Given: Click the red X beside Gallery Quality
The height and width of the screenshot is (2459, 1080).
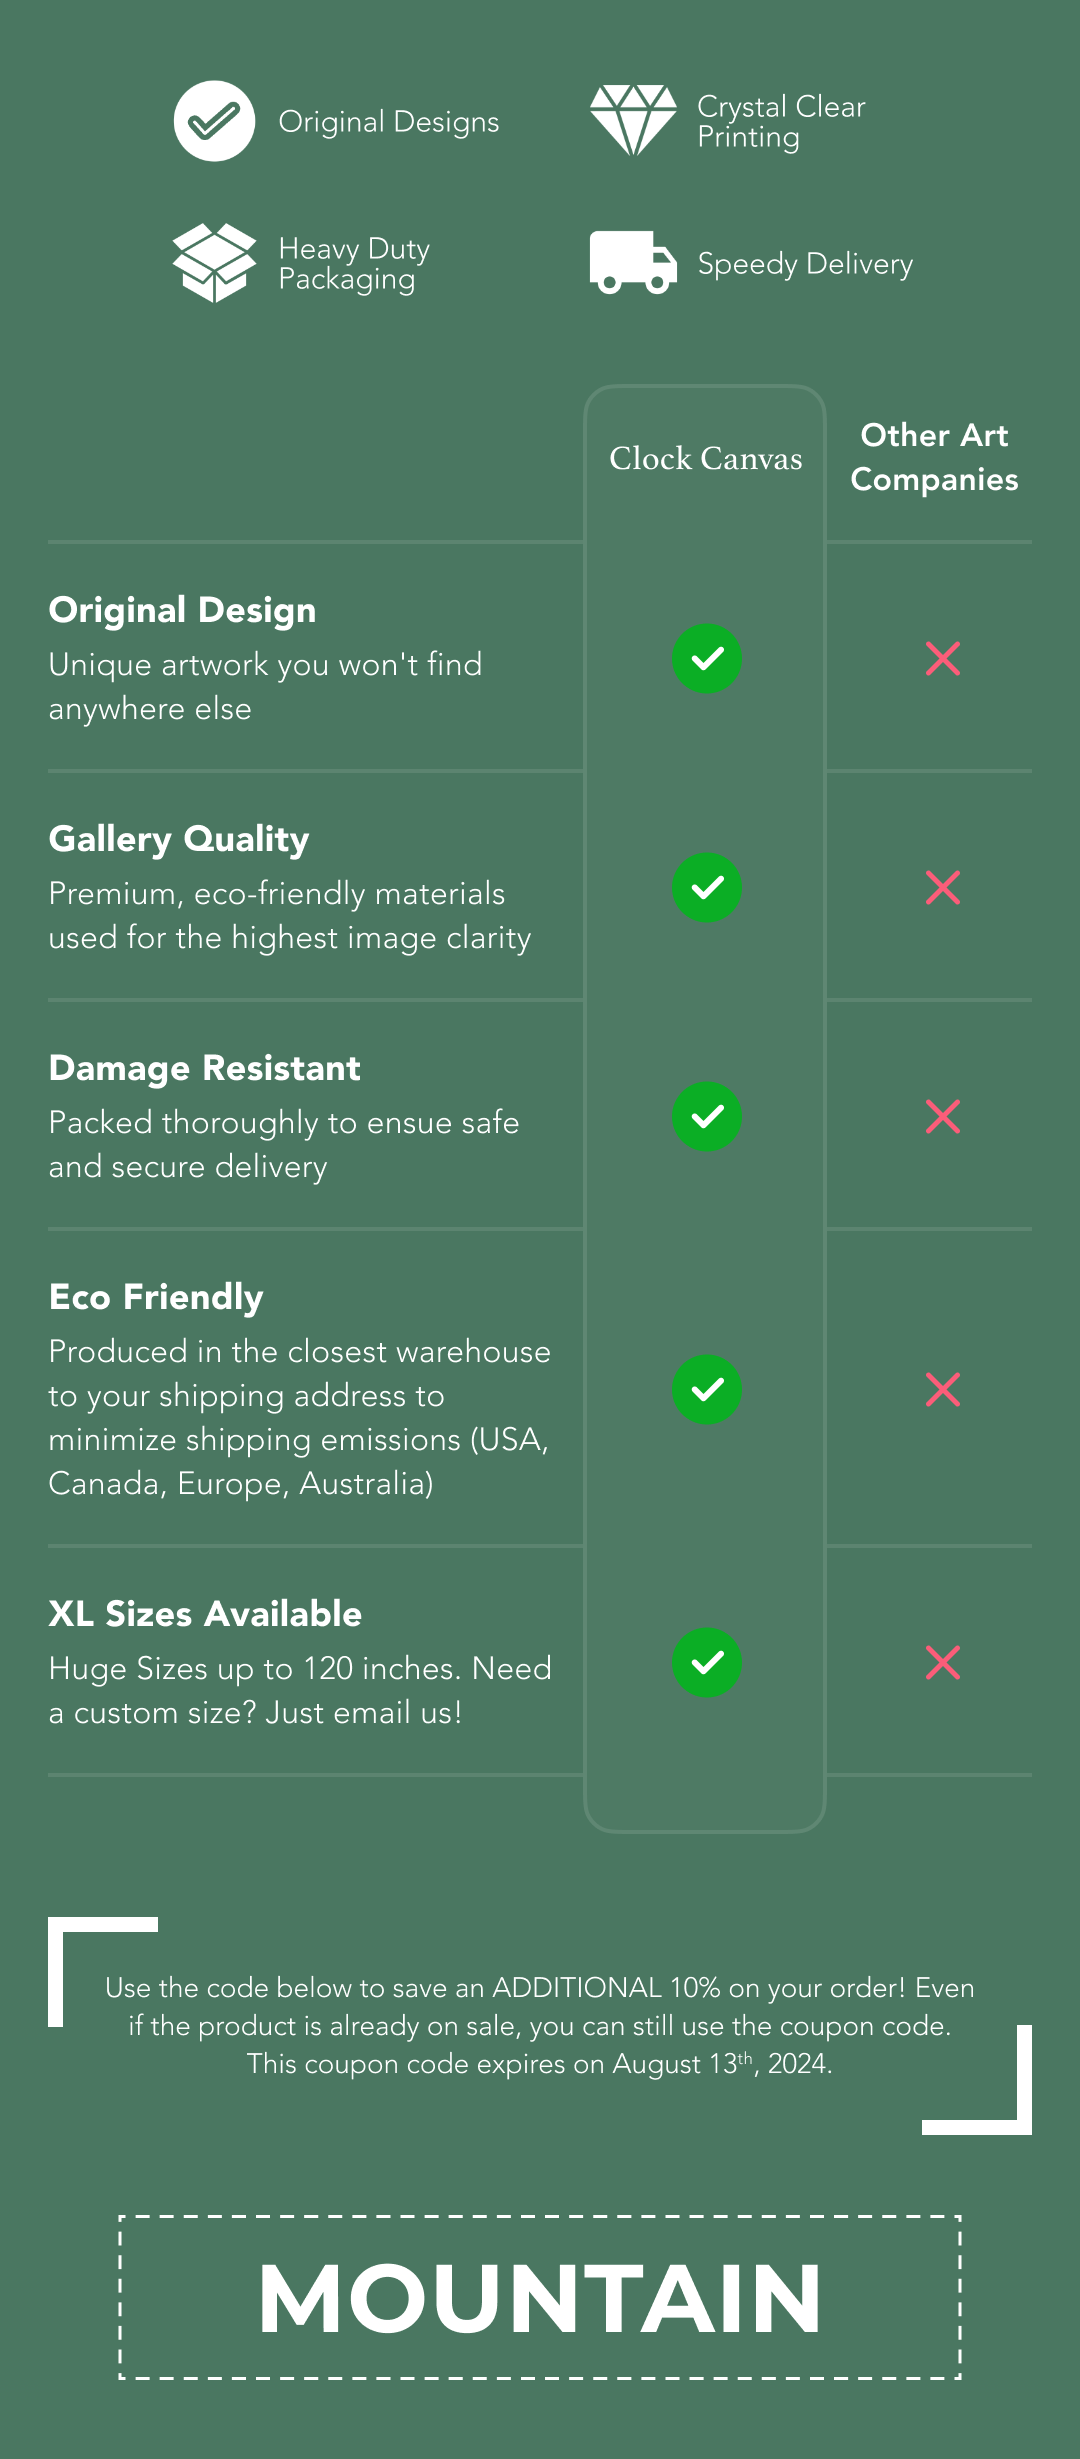Looking at the screenshot, I should click(x=943, y=888).
